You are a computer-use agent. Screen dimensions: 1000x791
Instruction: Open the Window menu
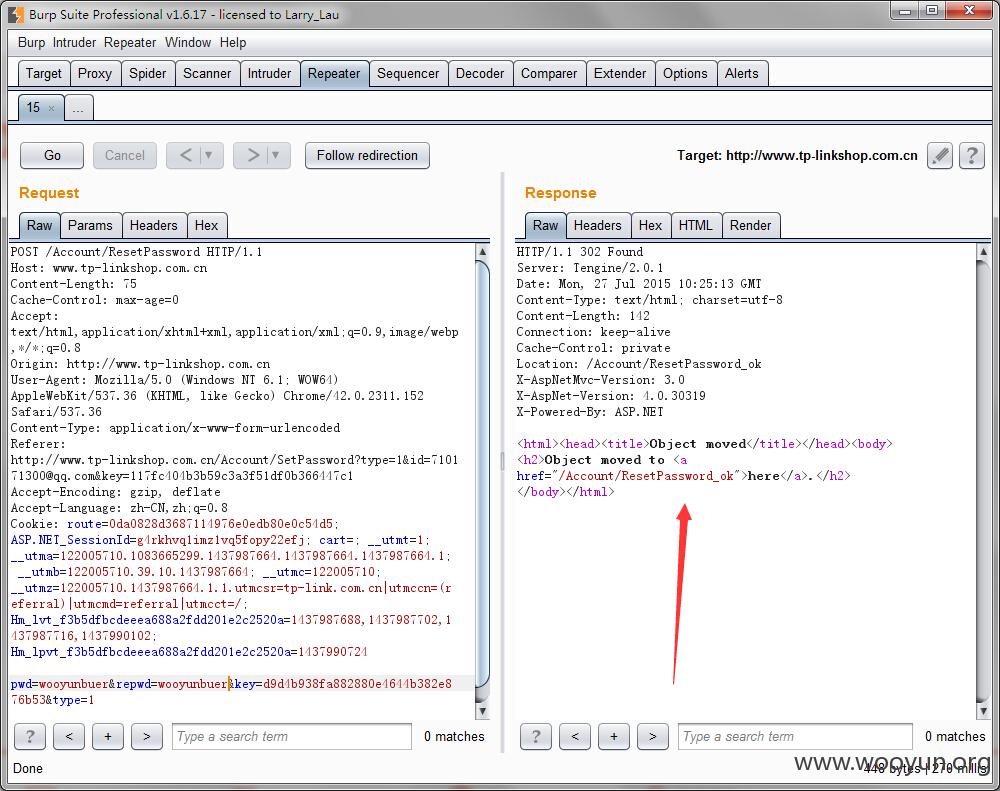(188, 43)
